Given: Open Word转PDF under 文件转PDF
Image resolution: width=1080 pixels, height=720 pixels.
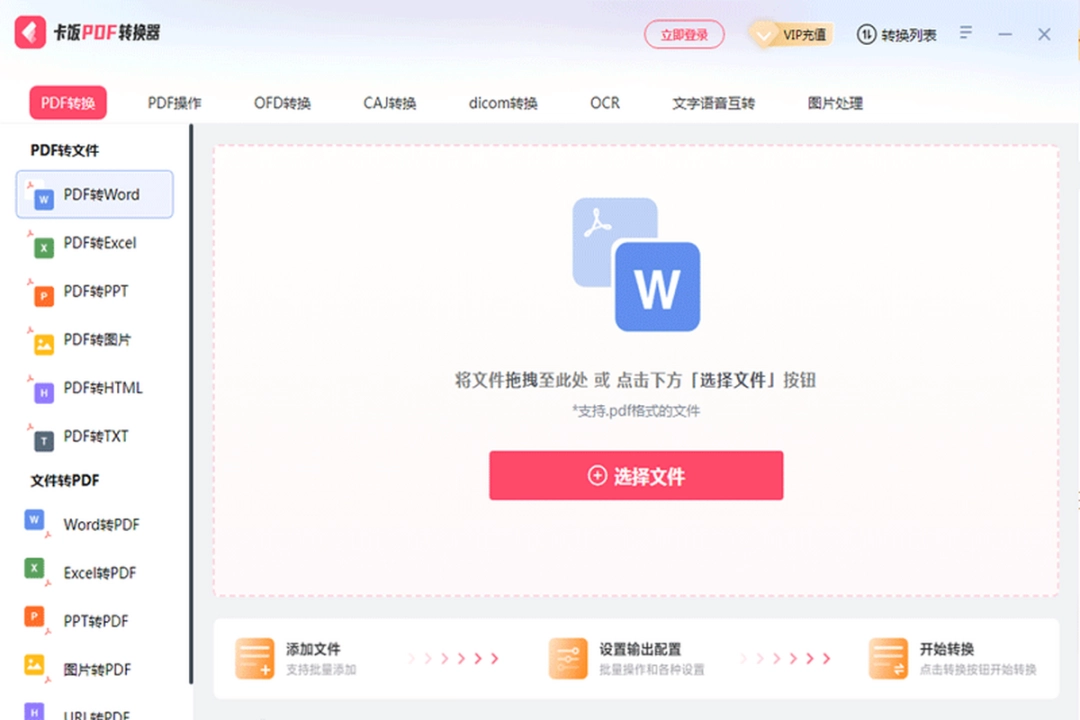Looking at the screenshot, I should click(94, 524).
